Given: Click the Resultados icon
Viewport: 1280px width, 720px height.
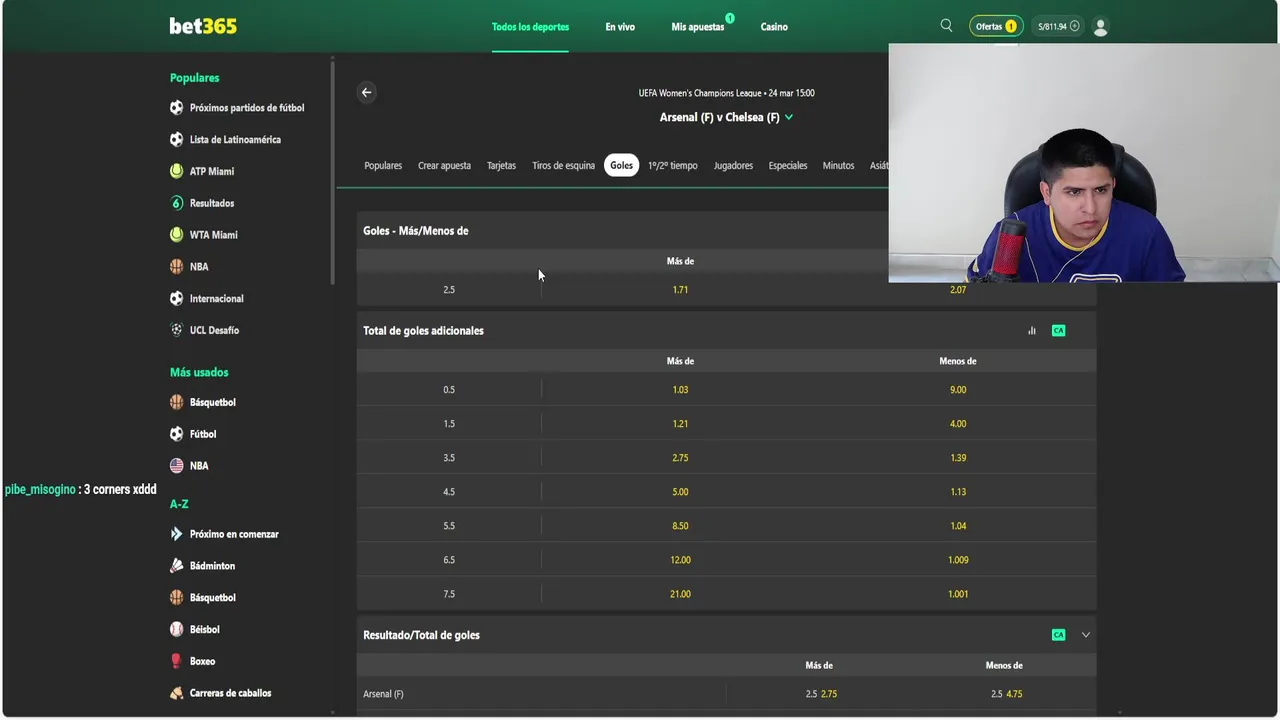Looking at the screenshot, I should [x=177, y=203].
